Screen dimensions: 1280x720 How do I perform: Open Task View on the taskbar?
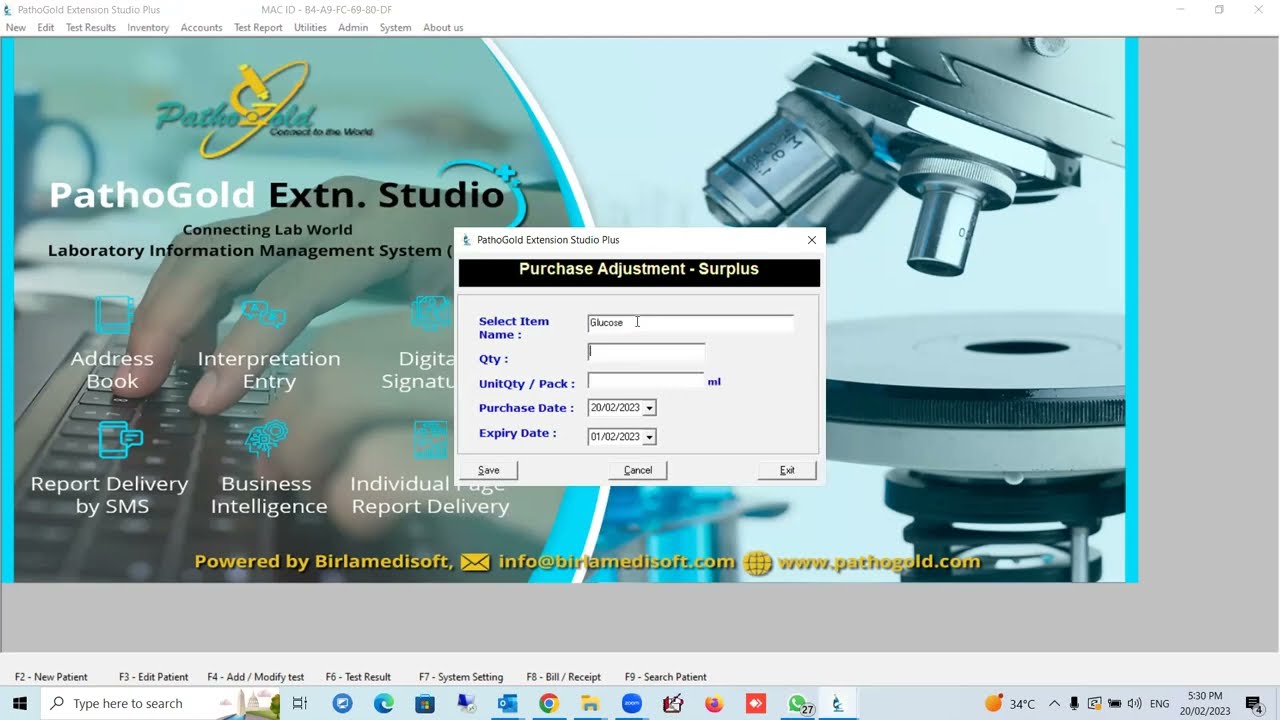coord(299,703)
